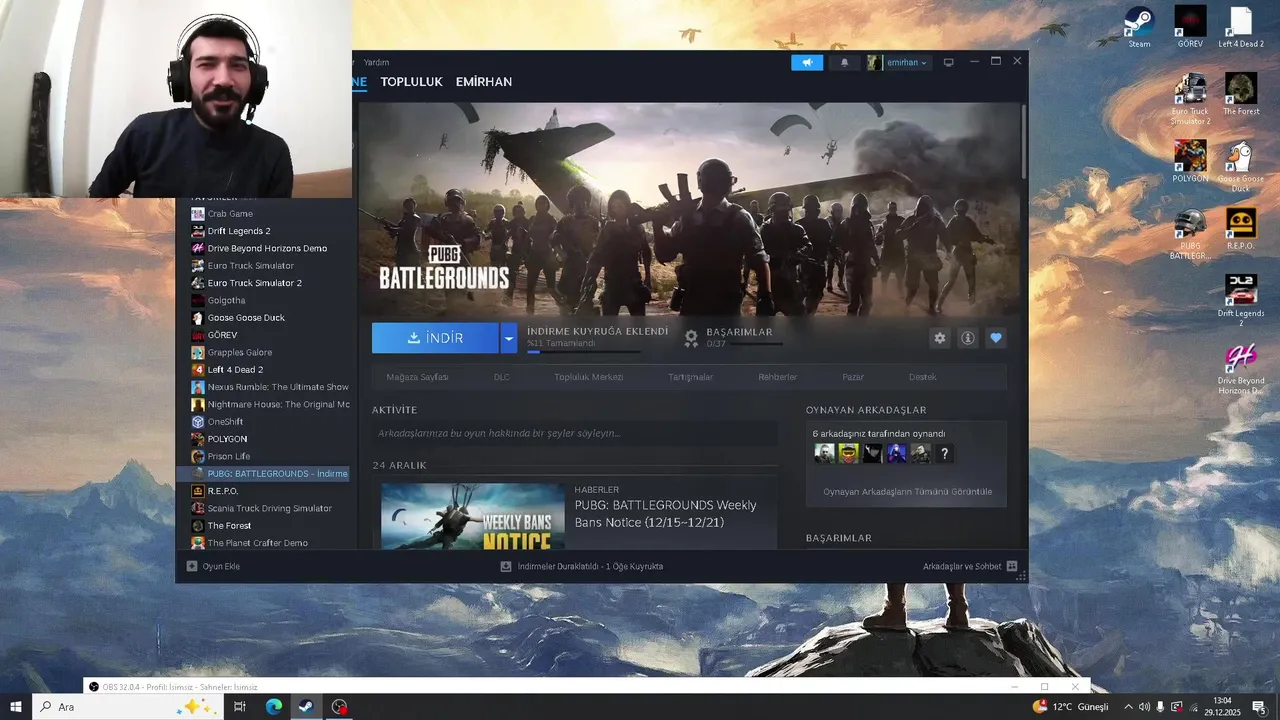Open the volume icon in system tray
Image resolution: width=1280 pixels, height=720 pixels.
coord(1144,707)
